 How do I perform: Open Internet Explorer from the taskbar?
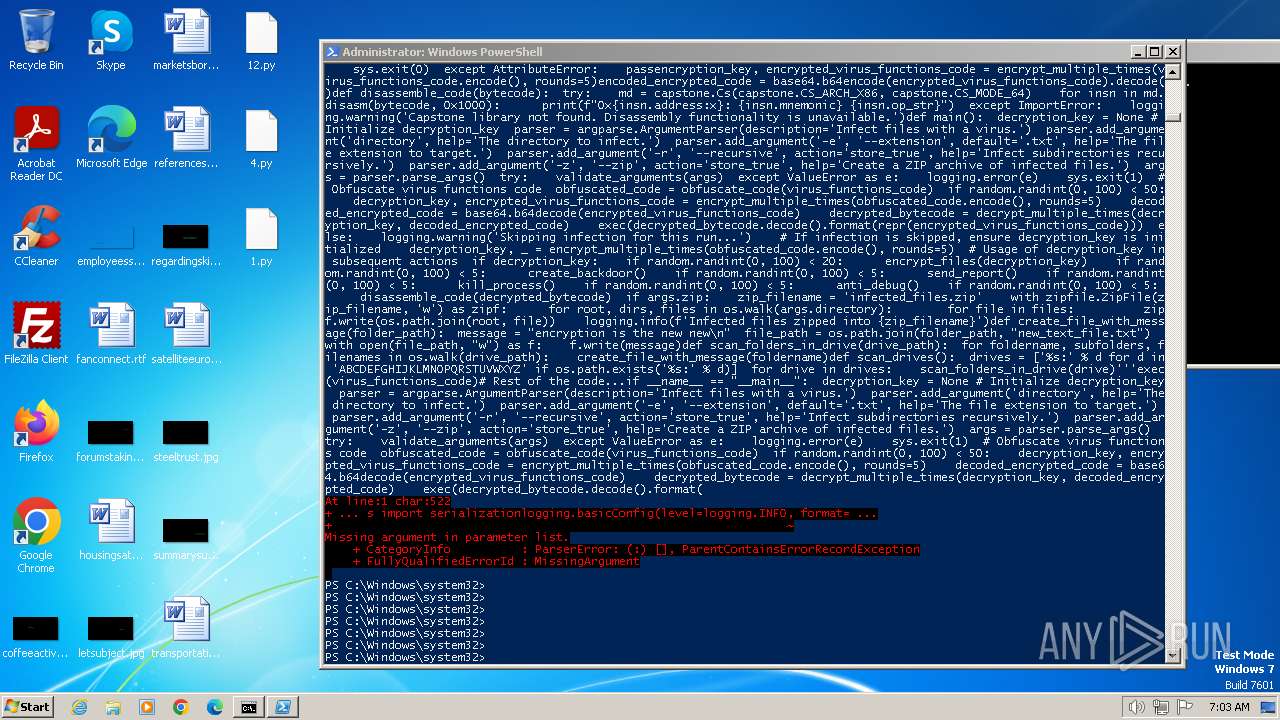[79, 707]
